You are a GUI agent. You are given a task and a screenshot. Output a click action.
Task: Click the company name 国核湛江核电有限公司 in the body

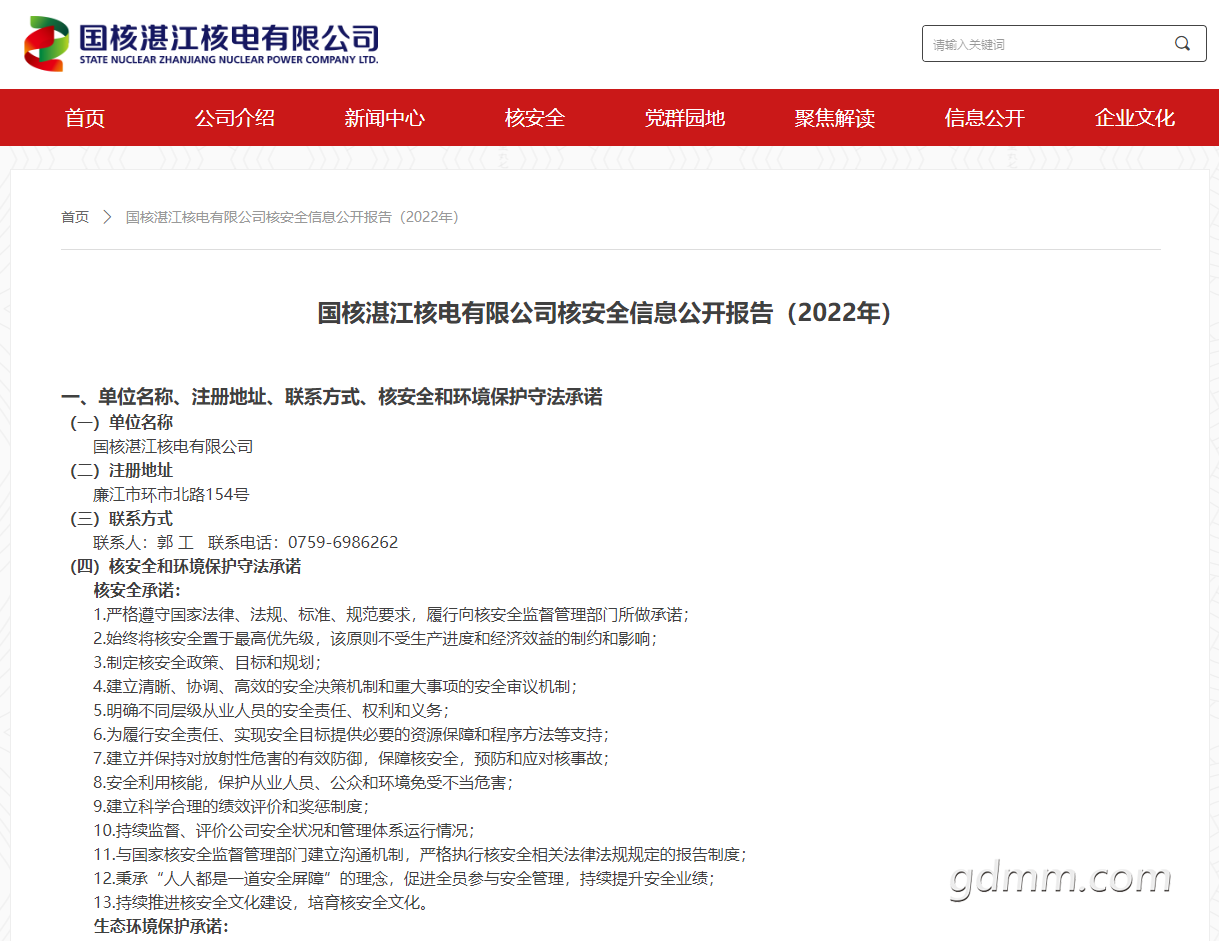[x=173, y=446]
